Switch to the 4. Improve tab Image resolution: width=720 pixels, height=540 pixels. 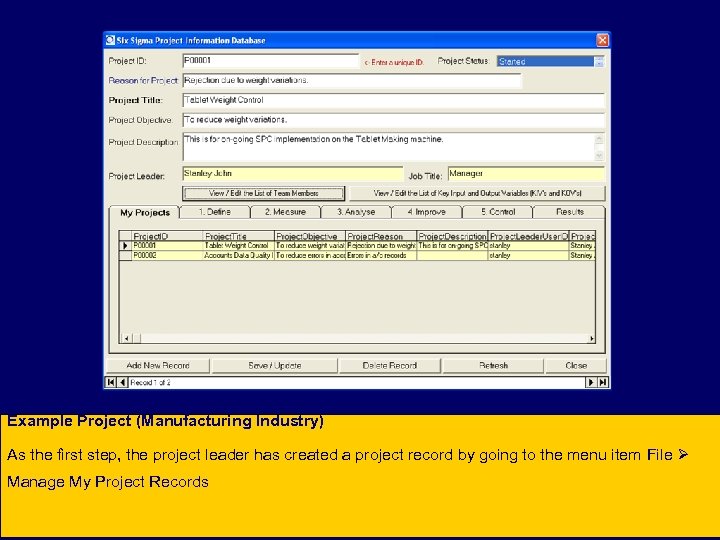click(x=427, y=212)
